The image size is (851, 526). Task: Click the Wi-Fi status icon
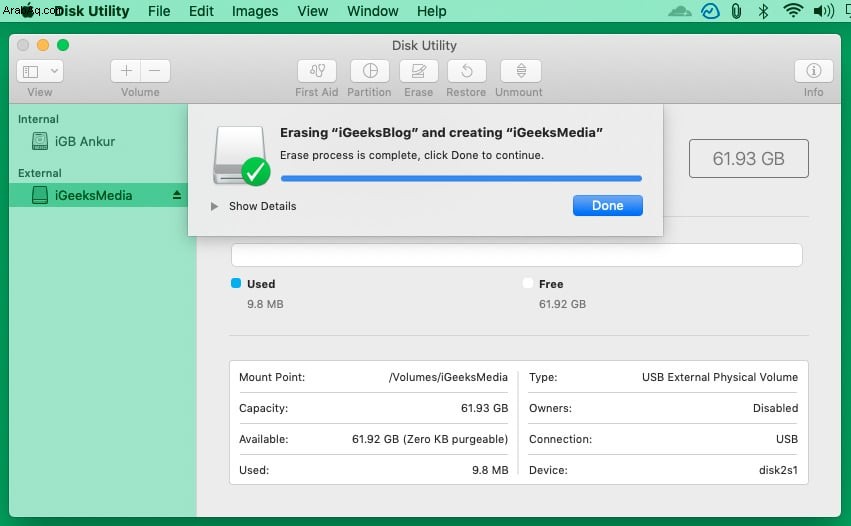793,11
